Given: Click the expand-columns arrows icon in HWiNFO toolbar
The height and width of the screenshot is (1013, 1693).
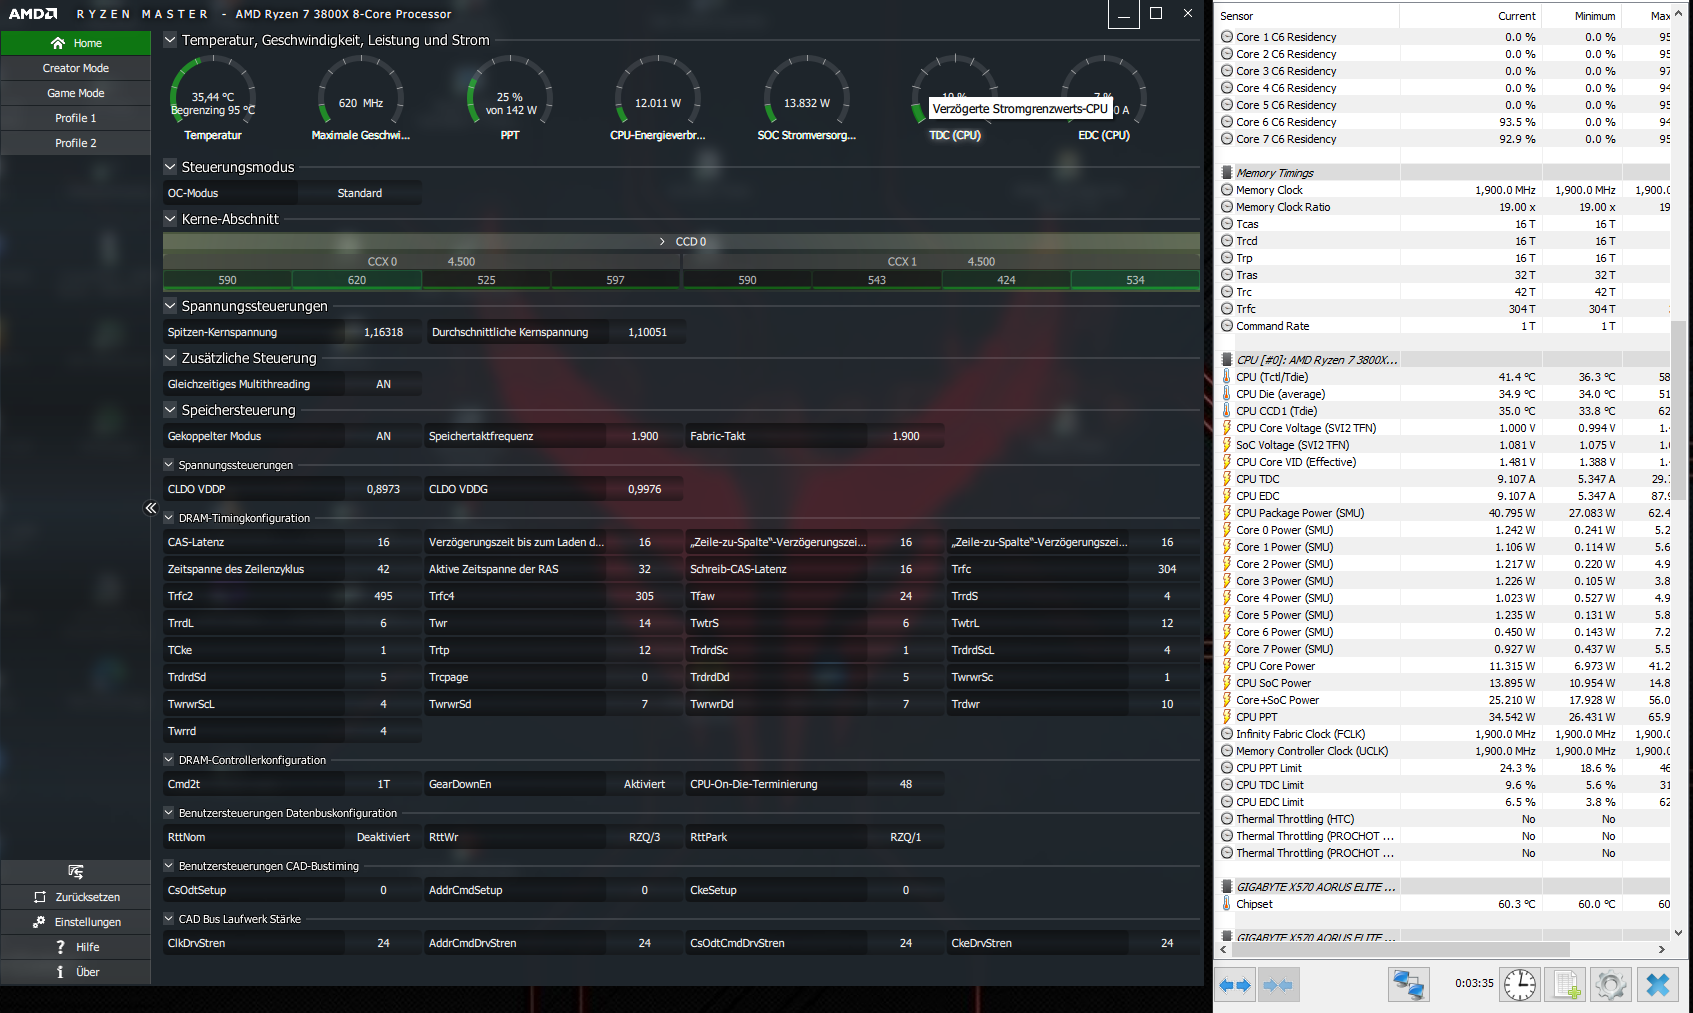Looking at the screenshot, I should tap(1235, 985).
